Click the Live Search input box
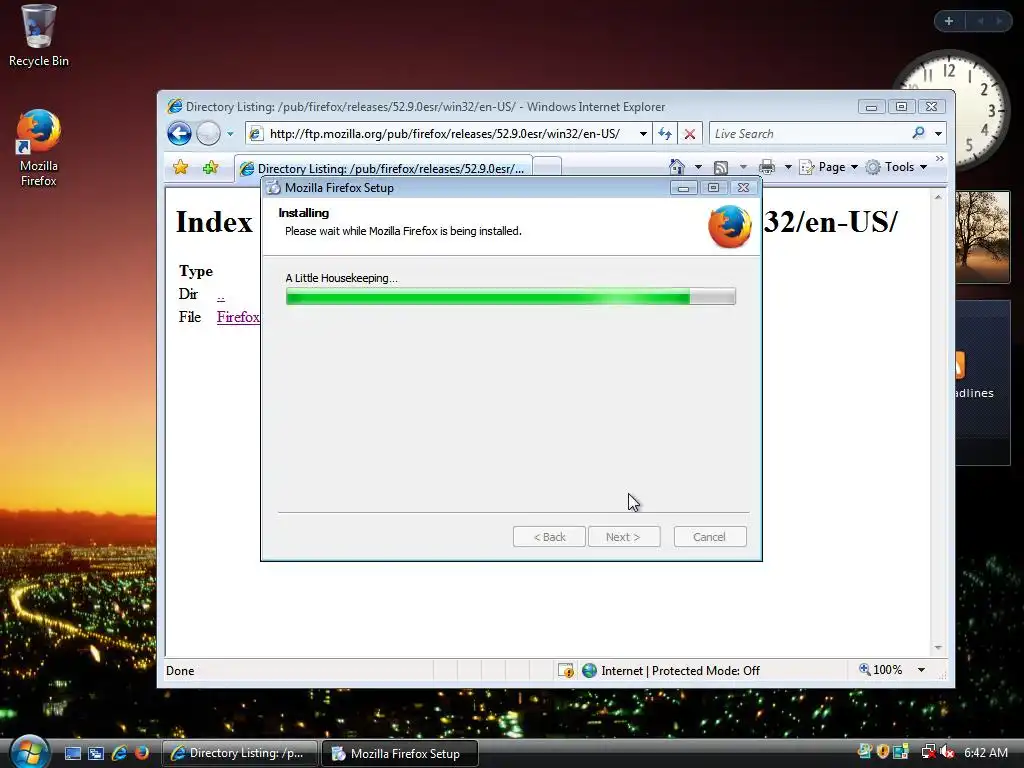1024x768 pixels. pos(810,134)
